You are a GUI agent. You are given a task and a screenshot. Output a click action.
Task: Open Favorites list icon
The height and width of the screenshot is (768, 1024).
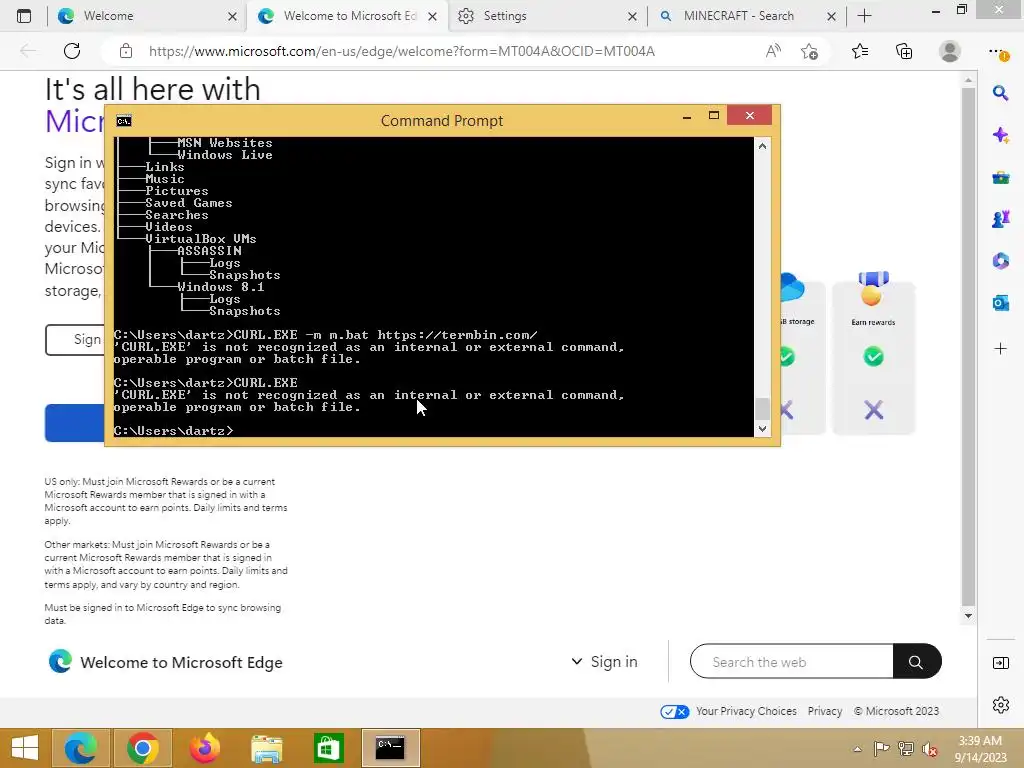(x=860, y=51)
